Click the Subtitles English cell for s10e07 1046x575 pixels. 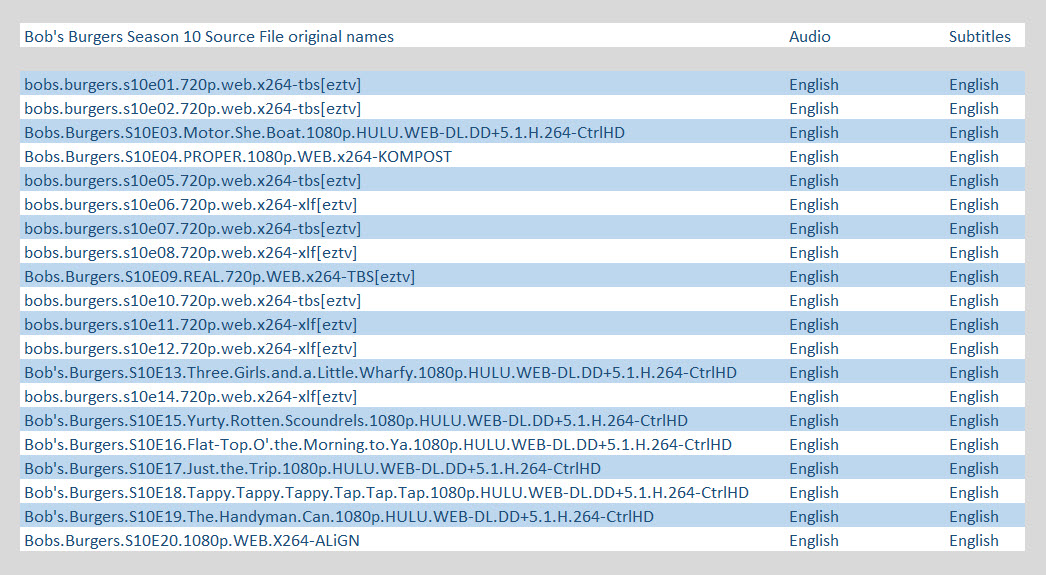click(973, 229)
